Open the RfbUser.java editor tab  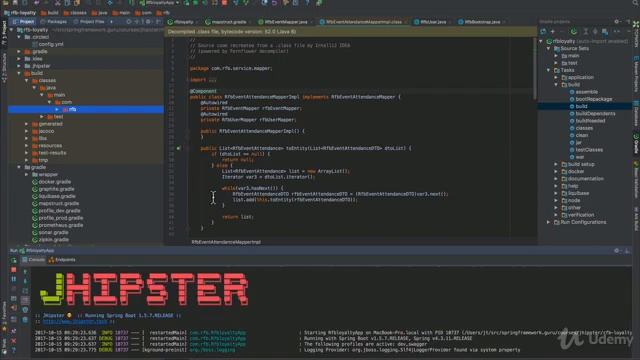430,22
